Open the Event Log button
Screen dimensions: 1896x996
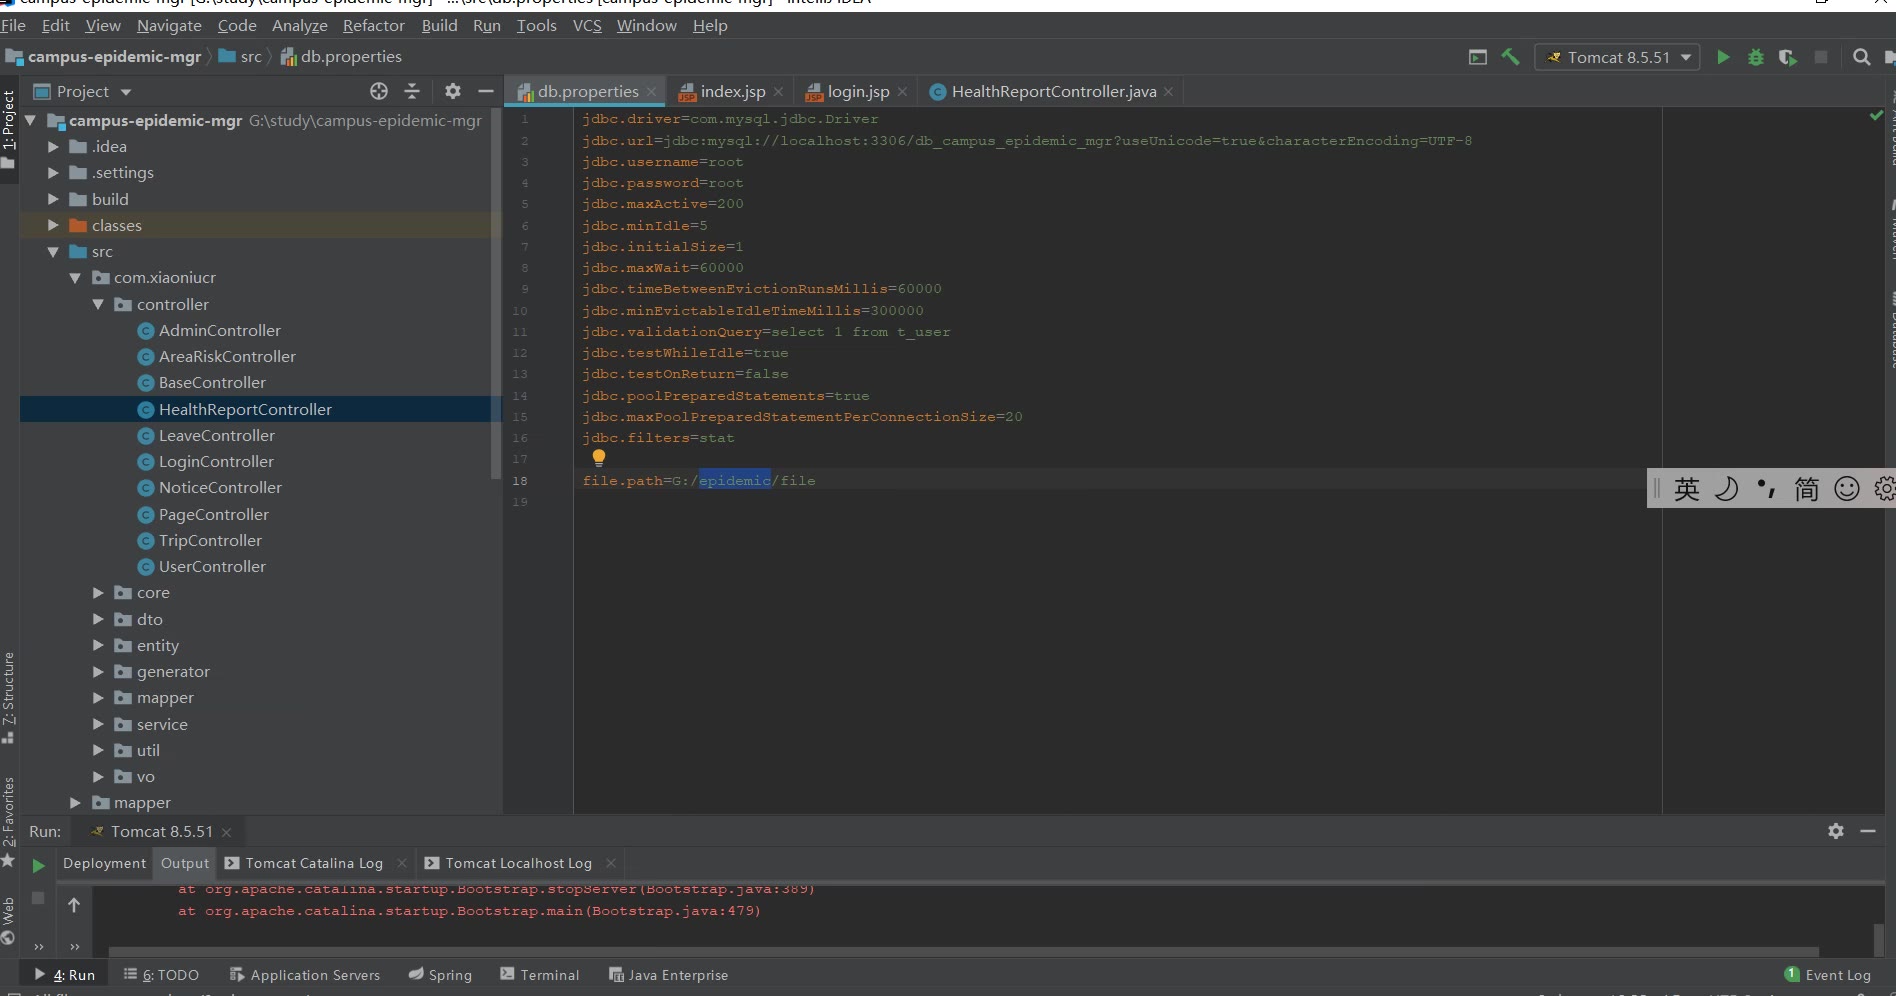[1827, 975]
